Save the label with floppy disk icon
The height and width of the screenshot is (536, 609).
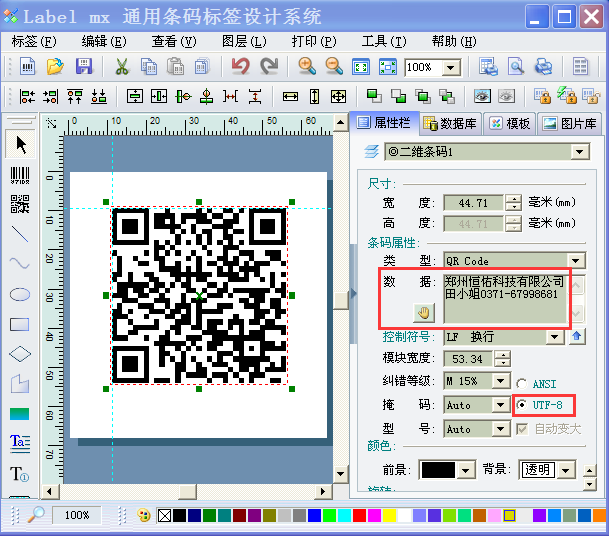84,66
